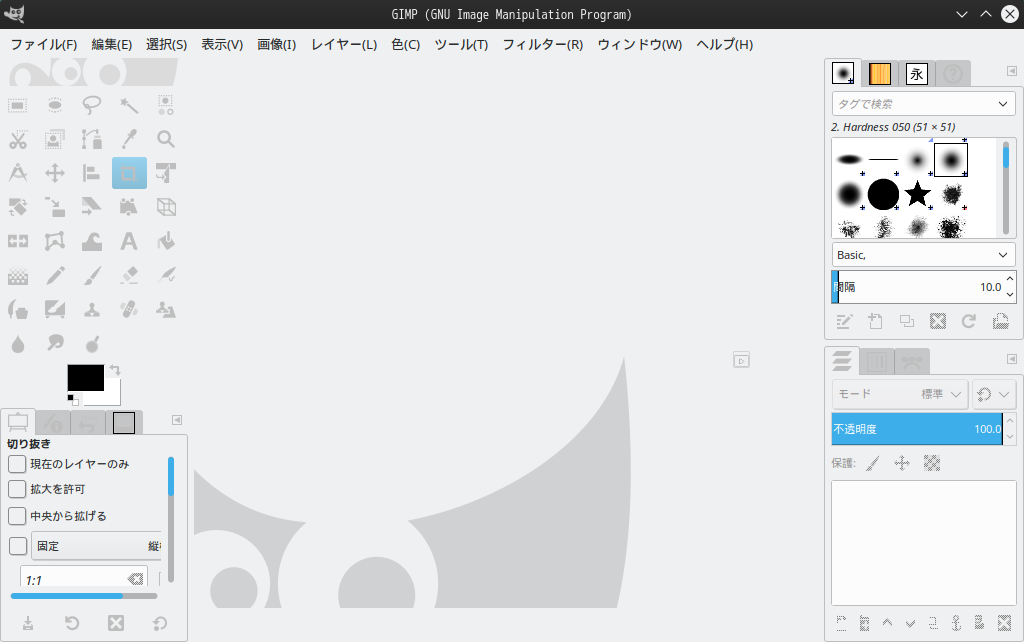This screenshot has width=1024, height=642.
Task: Select the Measure tool
Action: pyautogui.click(x=18, y=173)
